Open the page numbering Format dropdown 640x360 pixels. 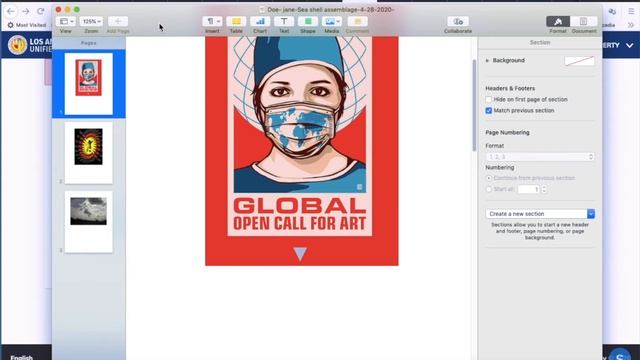point(540,157)
